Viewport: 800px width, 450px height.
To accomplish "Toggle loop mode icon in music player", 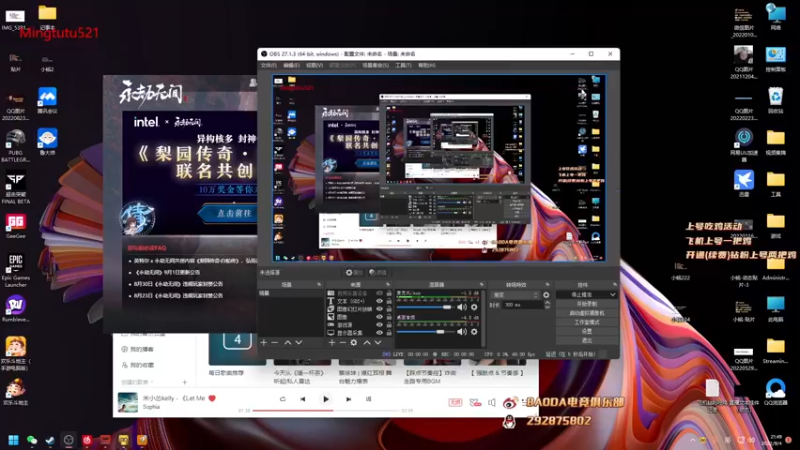I will click(283, 399).
